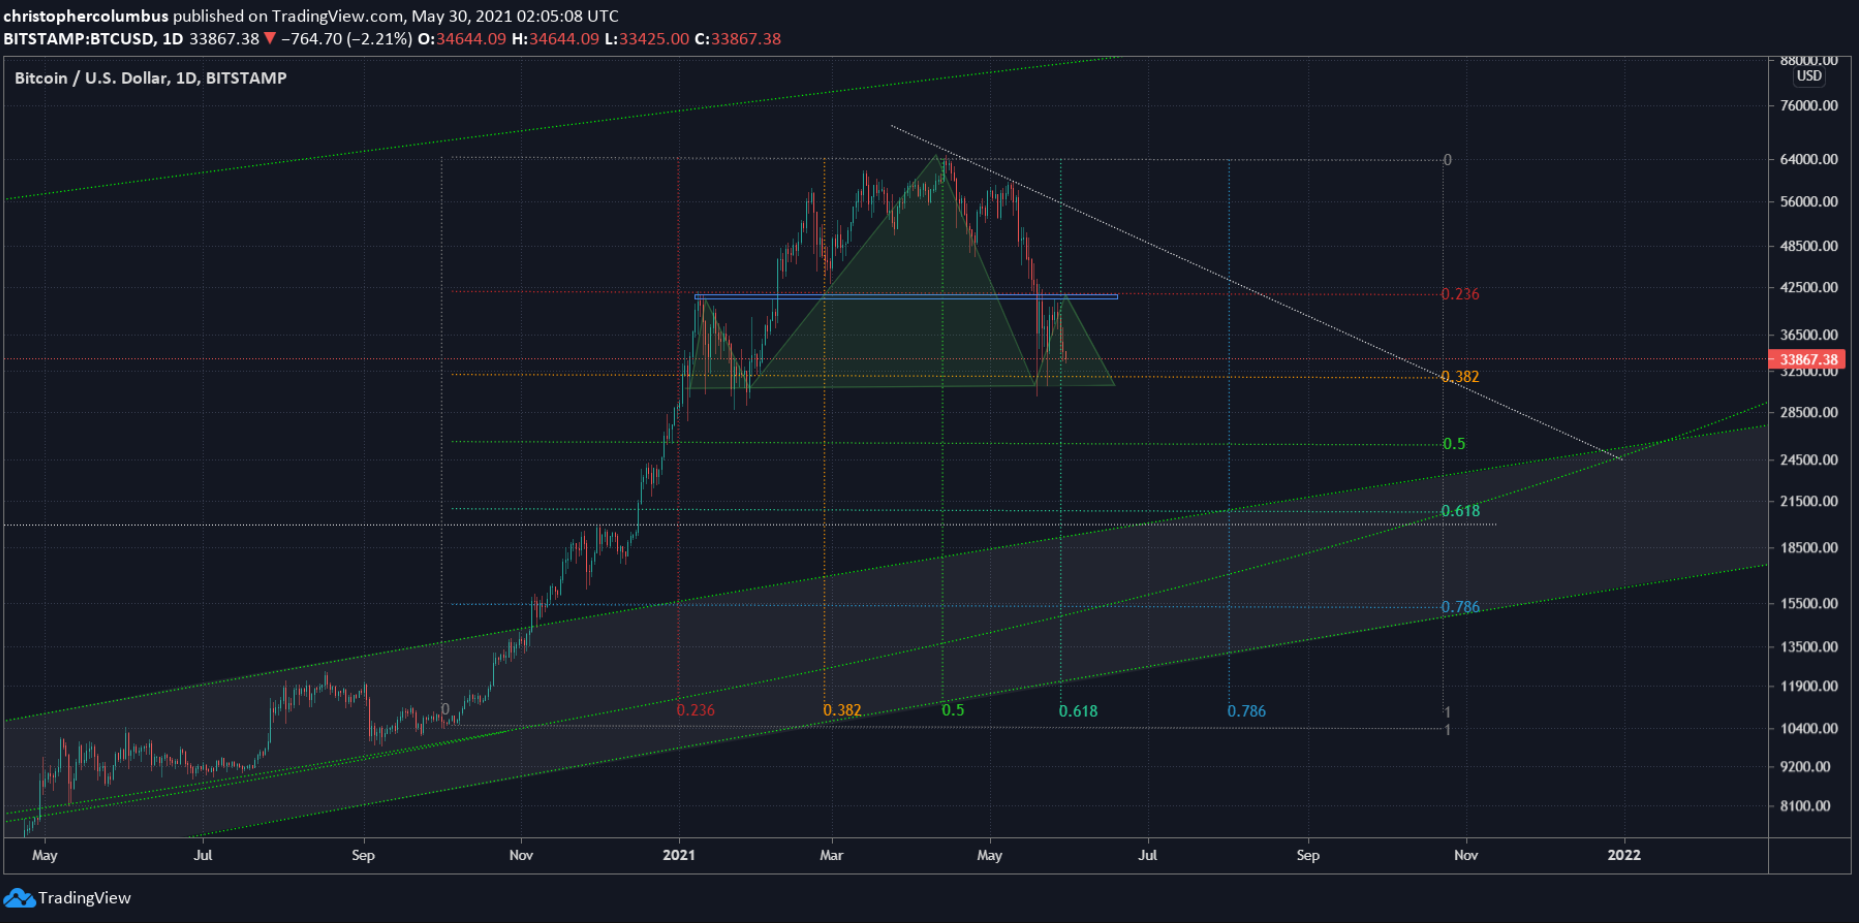
Task: Click the red 0.236 Fib retracement level label
Action: click(1460, 294)
